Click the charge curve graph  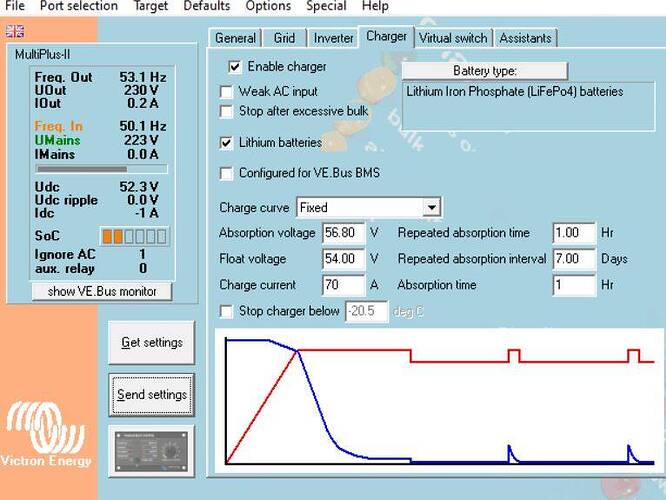click(439, 400)
